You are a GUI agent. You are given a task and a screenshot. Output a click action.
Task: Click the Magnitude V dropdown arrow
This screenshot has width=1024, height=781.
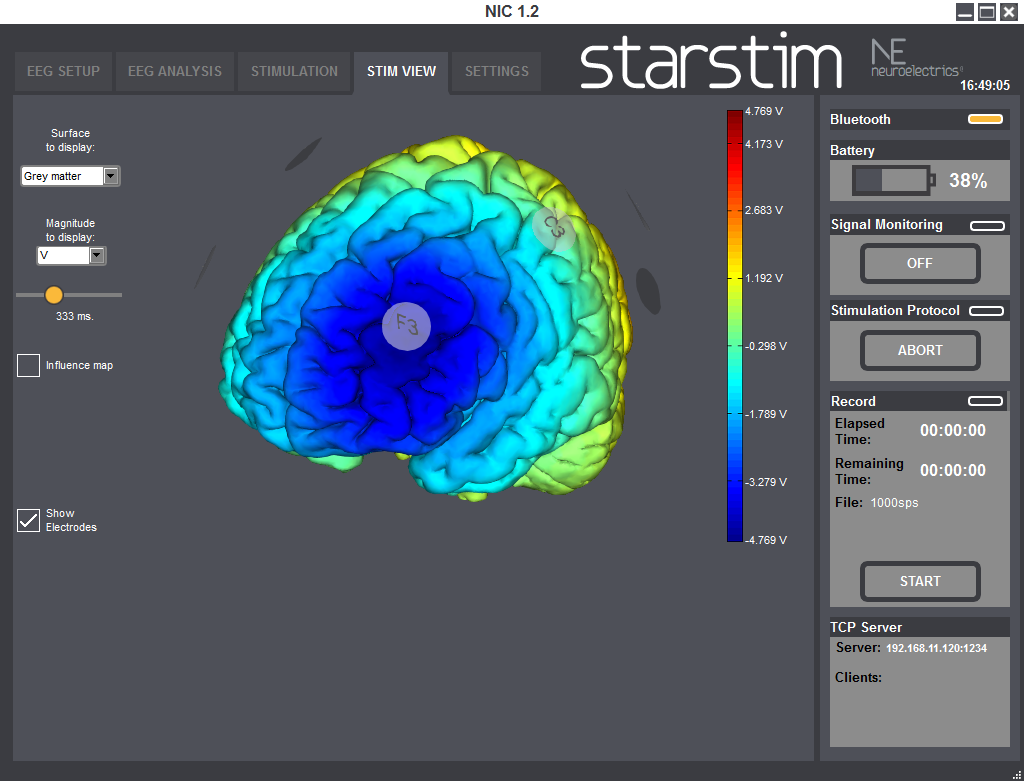click(x=97, y=255)
